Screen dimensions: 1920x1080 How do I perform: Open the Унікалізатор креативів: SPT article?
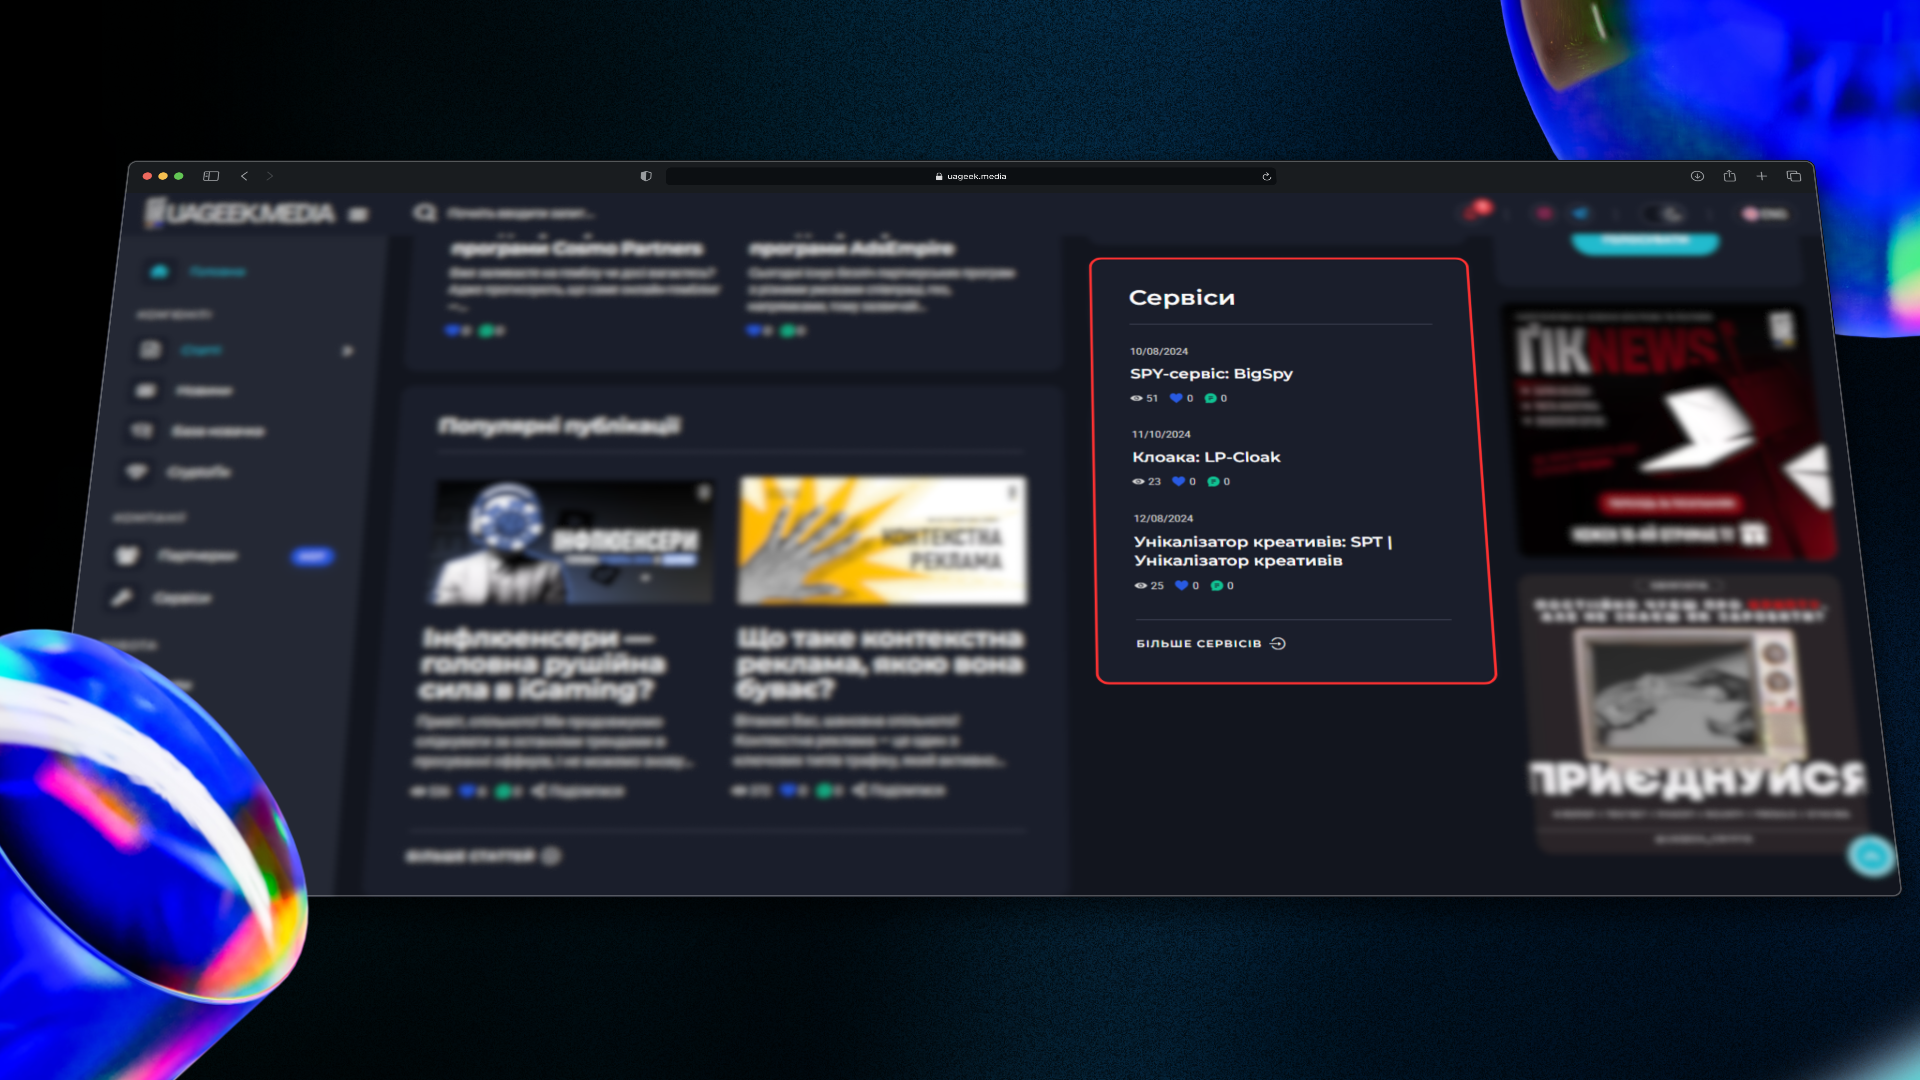click(x=1263, y=551)
